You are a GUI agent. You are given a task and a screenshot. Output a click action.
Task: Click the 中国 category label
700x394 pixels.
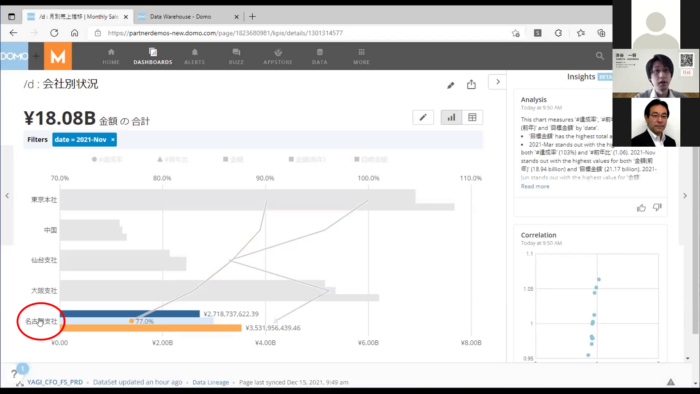click(50, 230)
